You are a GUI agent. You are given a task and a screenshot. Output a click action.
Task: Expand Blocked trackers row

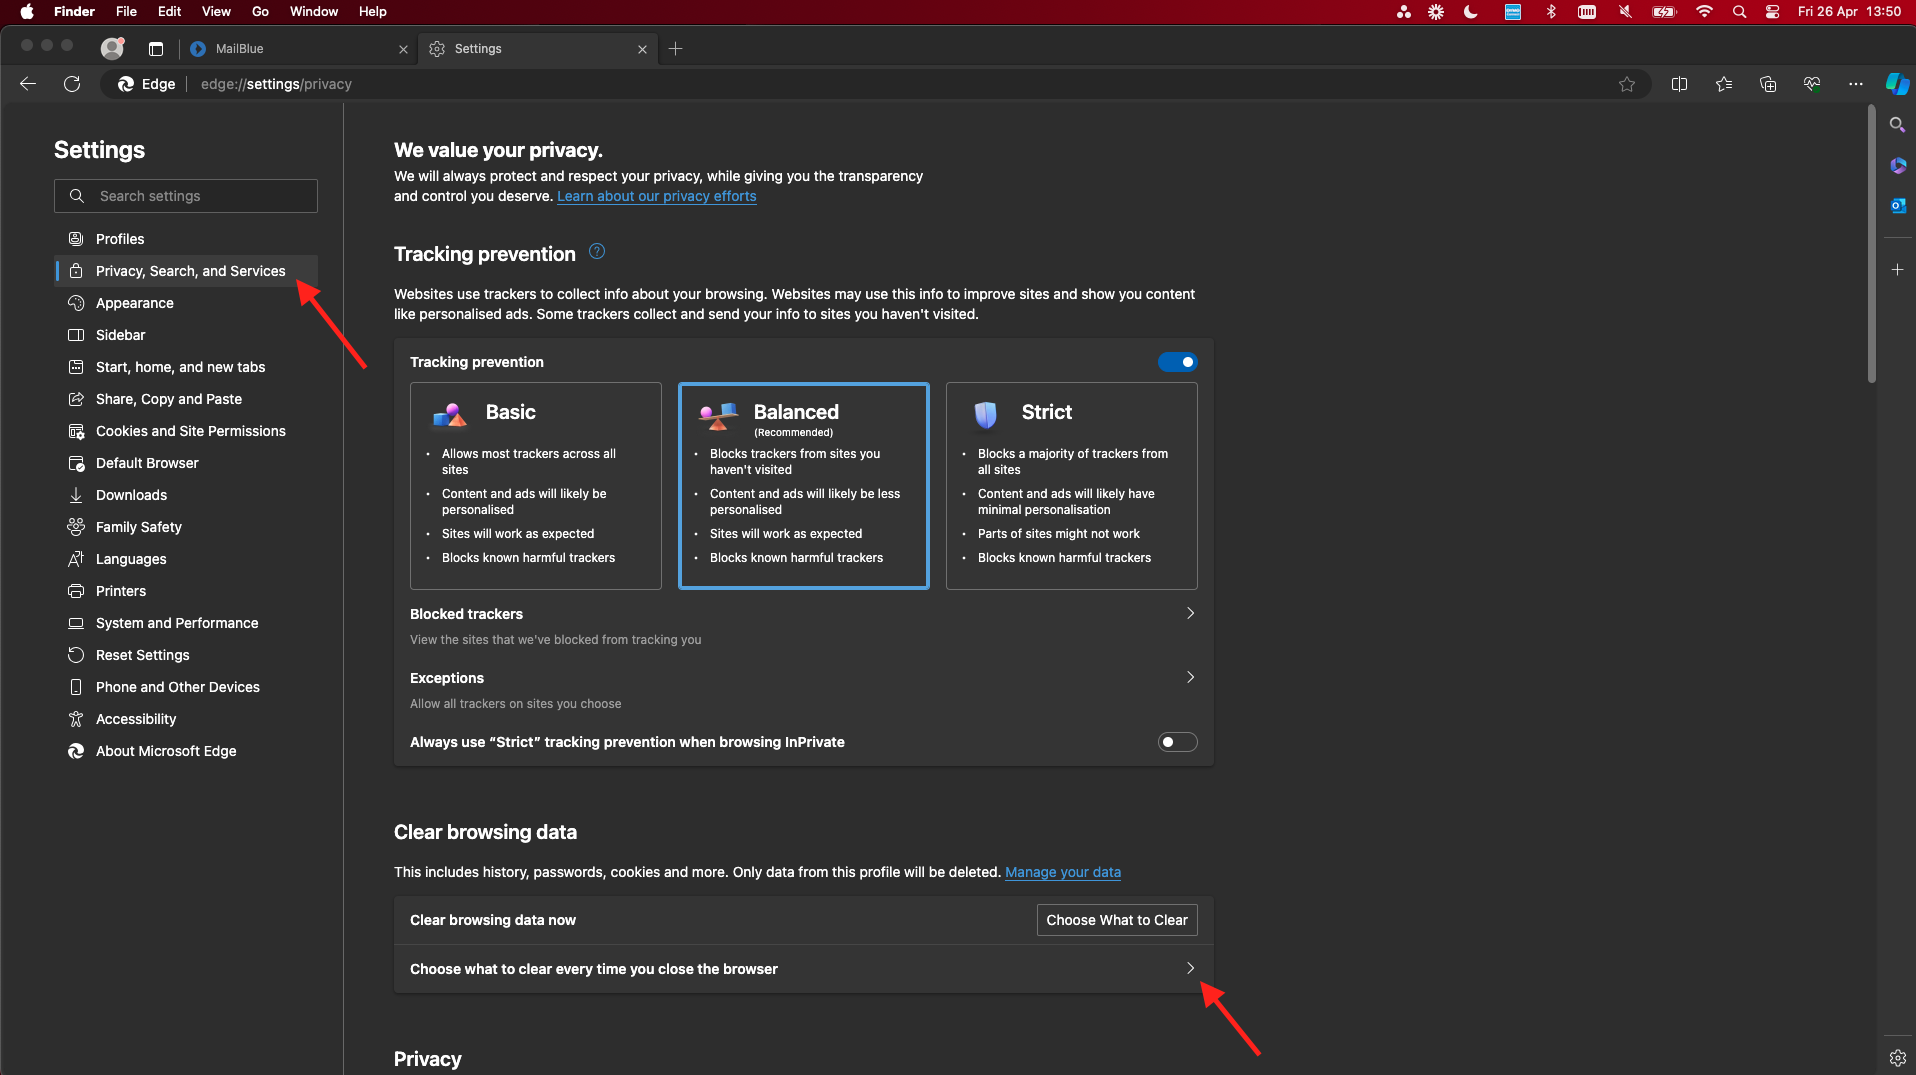tap(803, 626)
